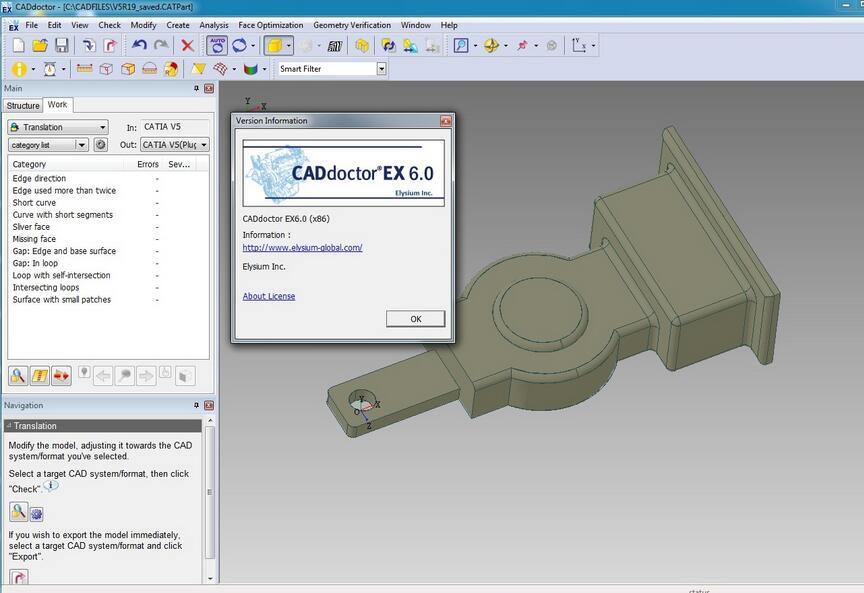
Task: Open the elysium-global.com link
Action: [303, 248]
